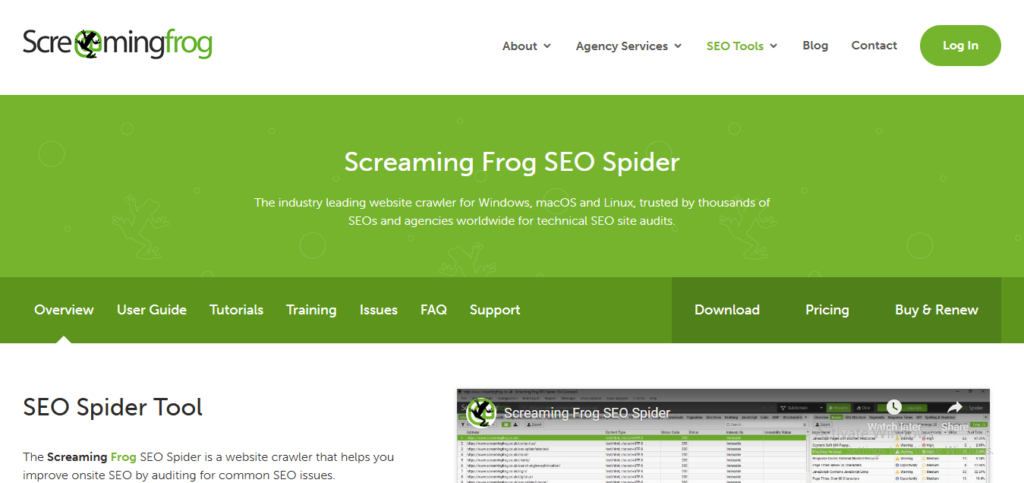The height and width of the screenshot is (483, 1024).
Task: Expand the SEO Tools dropdown
Action: click(742, 46)
